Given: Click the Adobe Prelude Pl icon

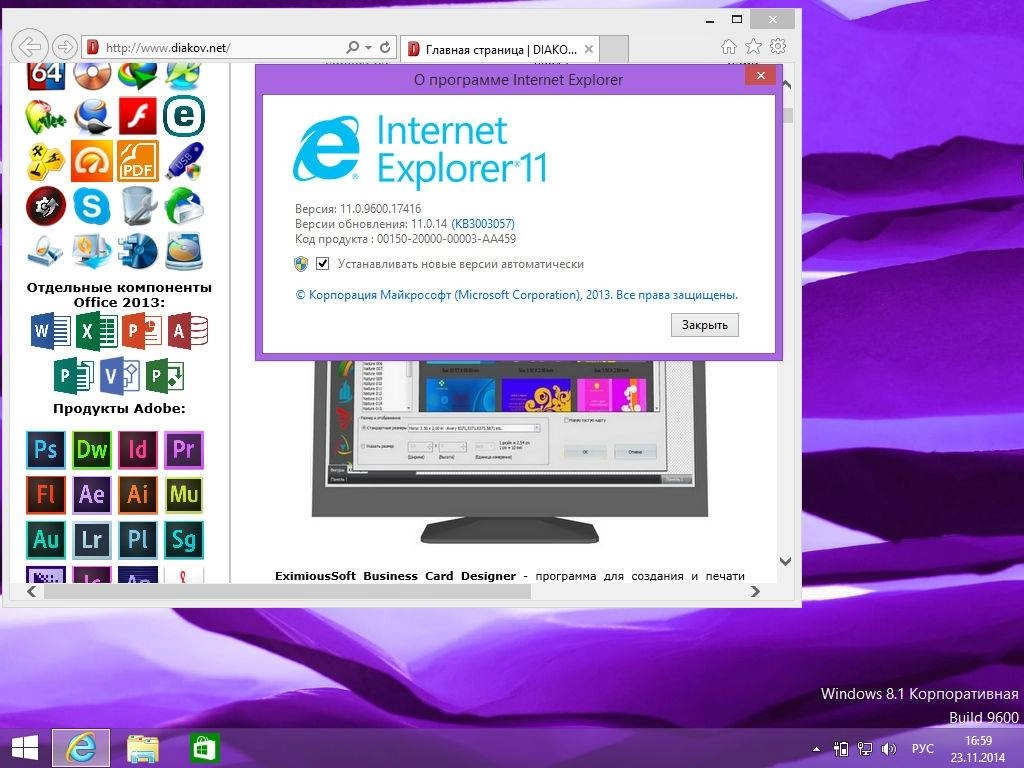Looking at the screenshot, I should point(138,539).
